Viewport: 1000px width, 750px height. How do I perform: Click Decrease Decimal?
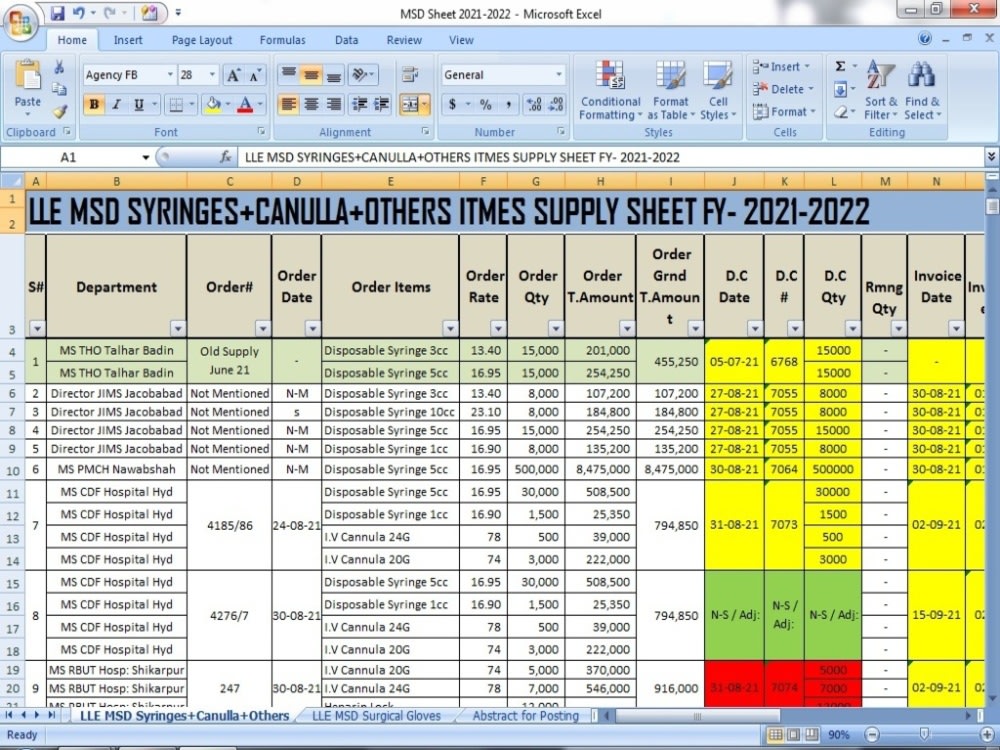556,105
